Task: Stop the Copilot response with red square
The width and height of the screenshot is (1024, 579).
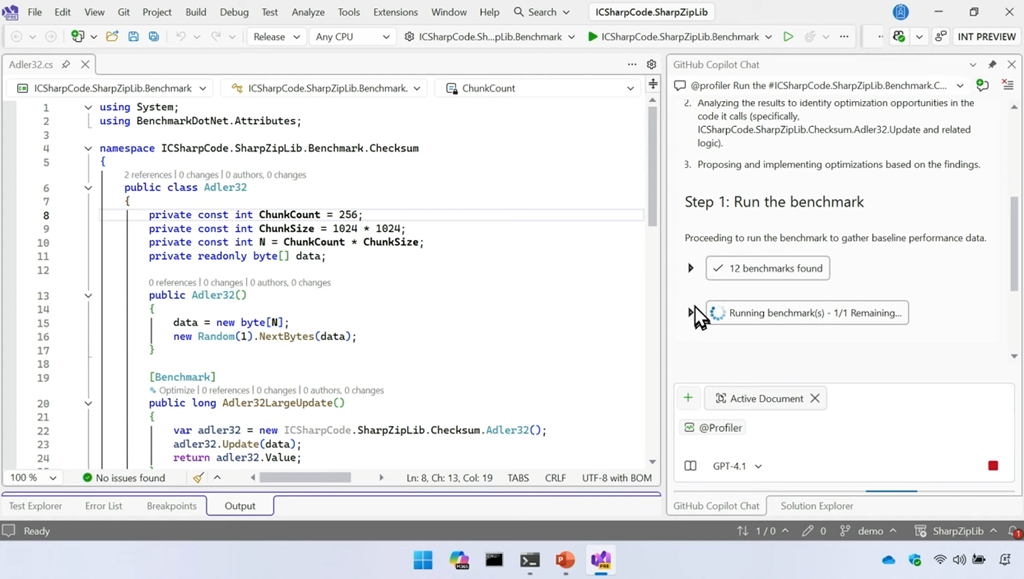Action: pyautogui.click(x=993, y=466)
